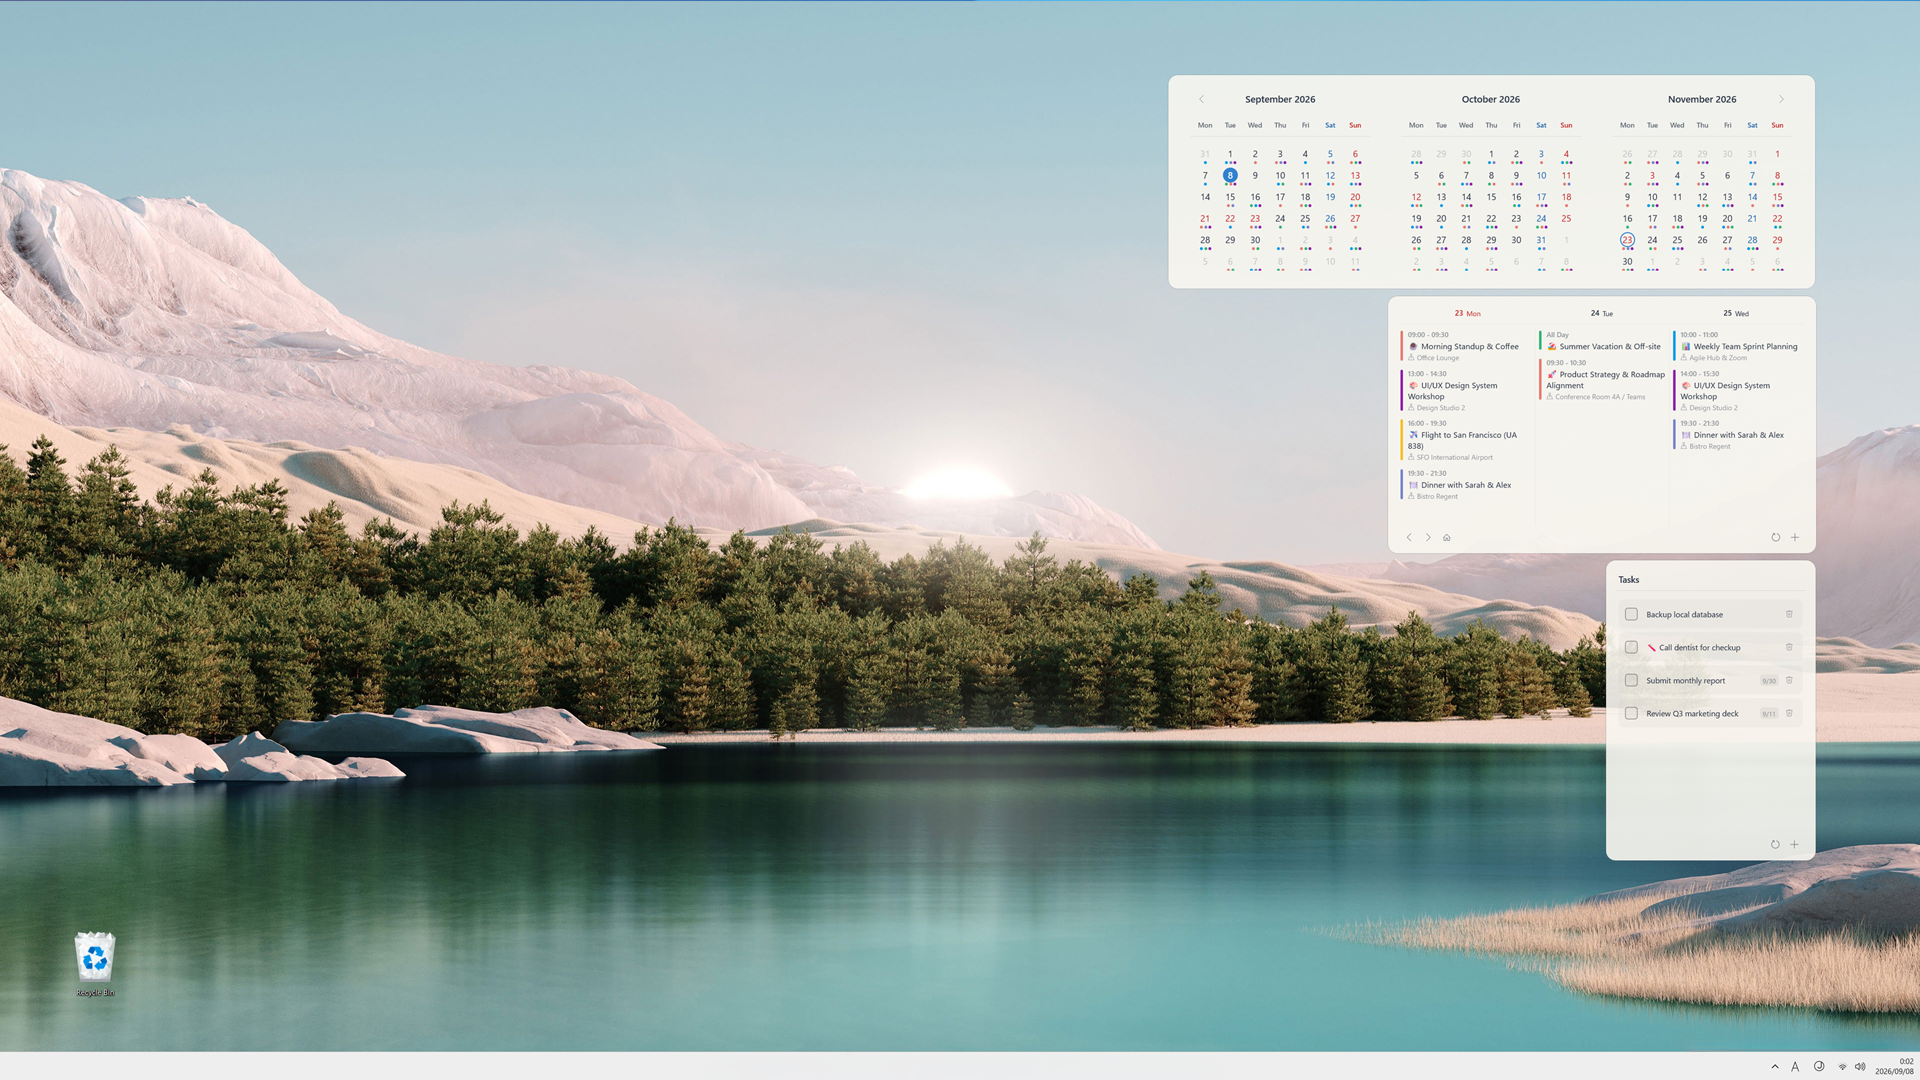1920x1080 pixels.
Task: Select the 24 Tue day header
Action: point(1602,313)
